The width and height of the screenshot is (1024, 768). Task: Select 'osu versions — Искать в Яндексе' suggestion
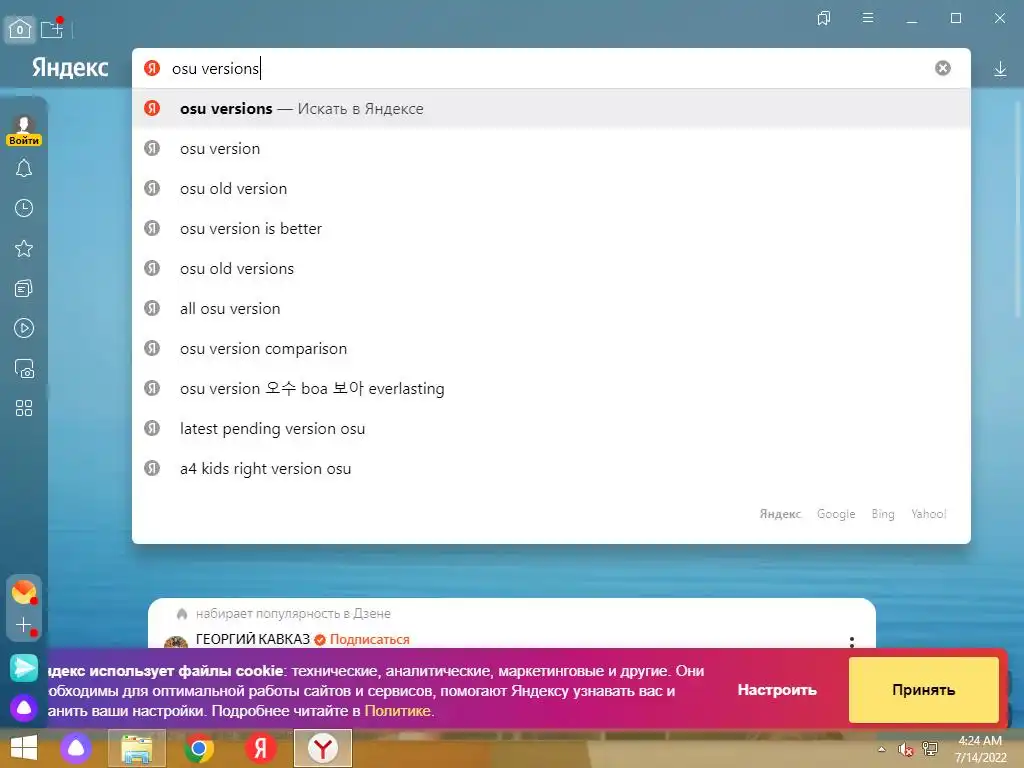tap(551, 108)
